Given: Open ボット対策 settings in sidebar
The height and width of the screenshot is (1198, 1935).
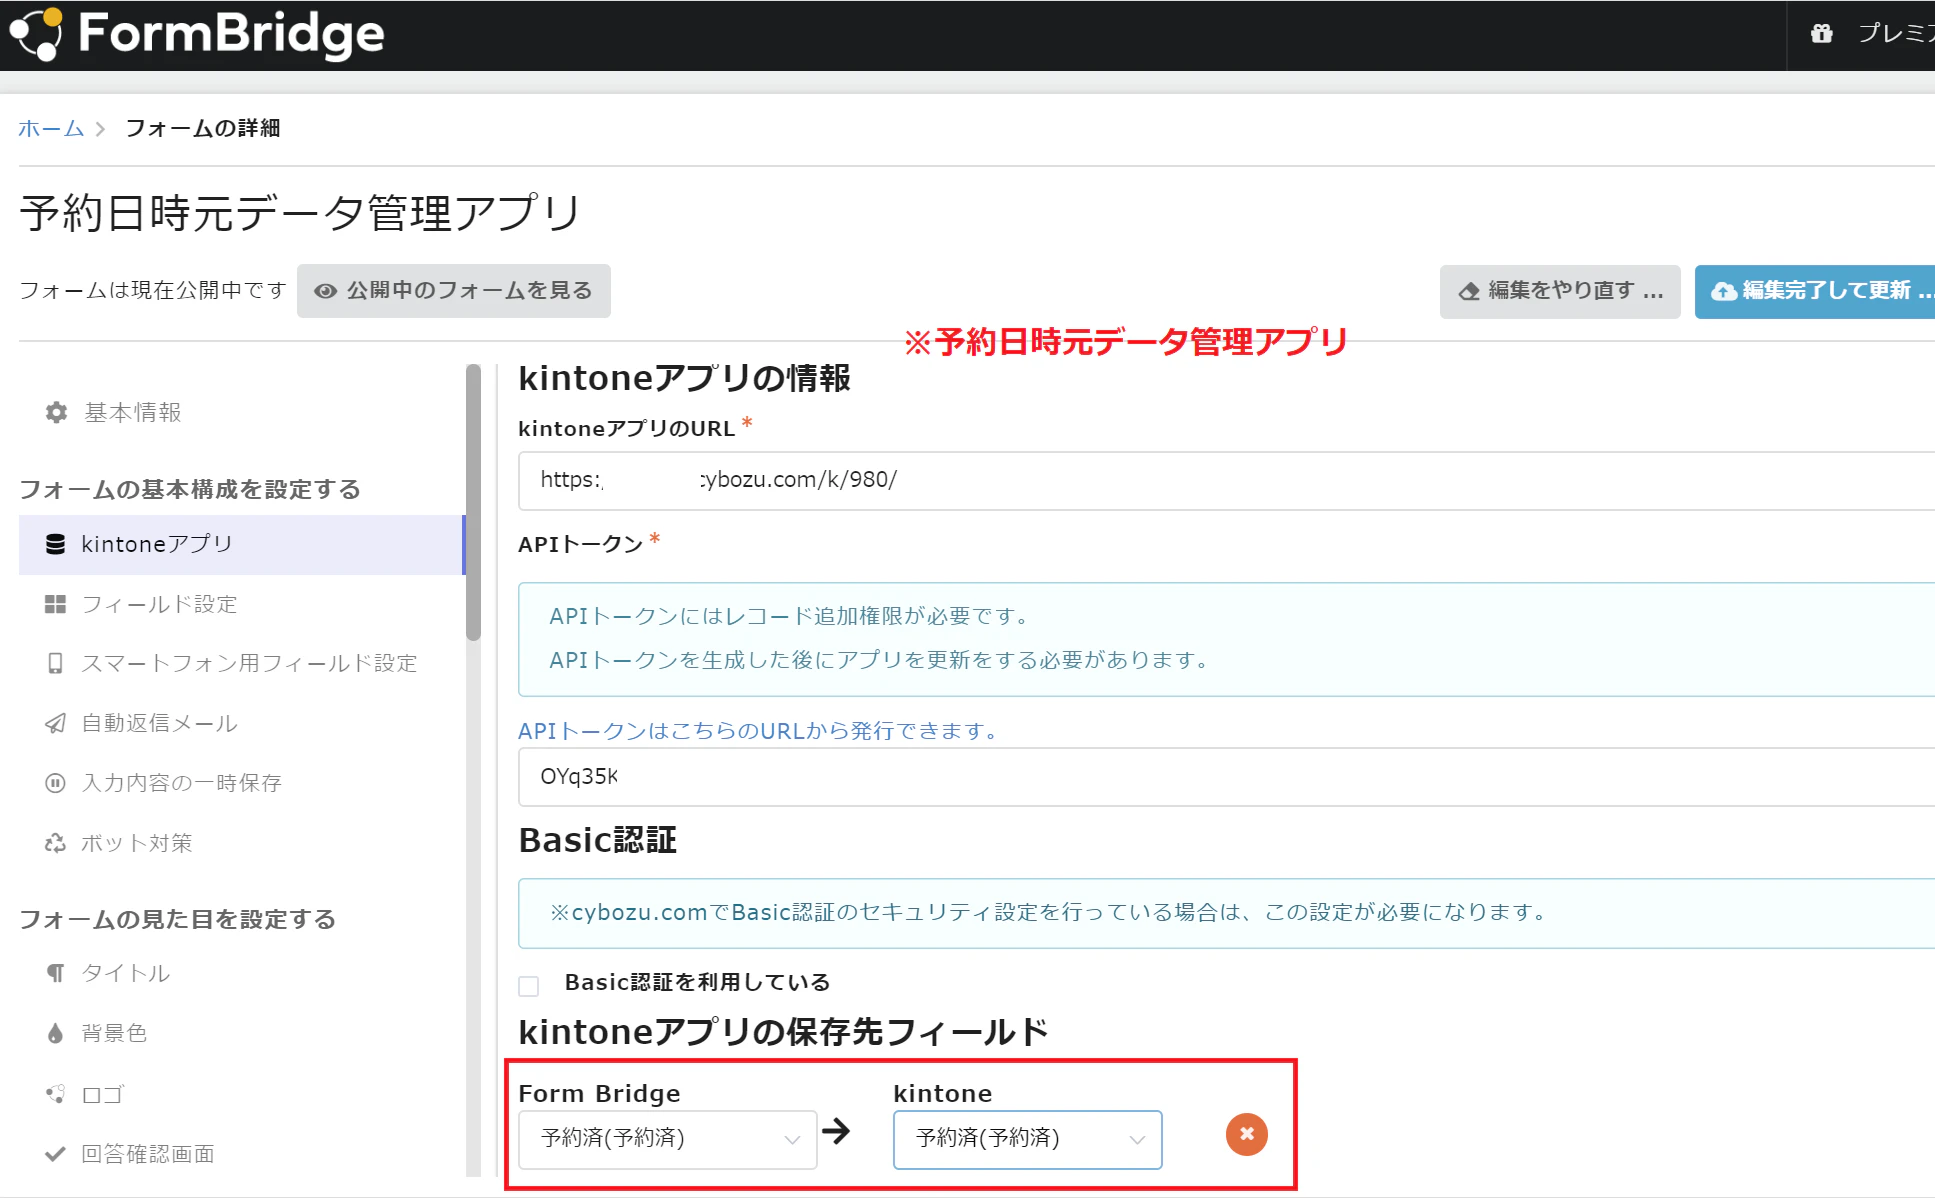Looking at the screenshot, I should (x=136, y=843).
